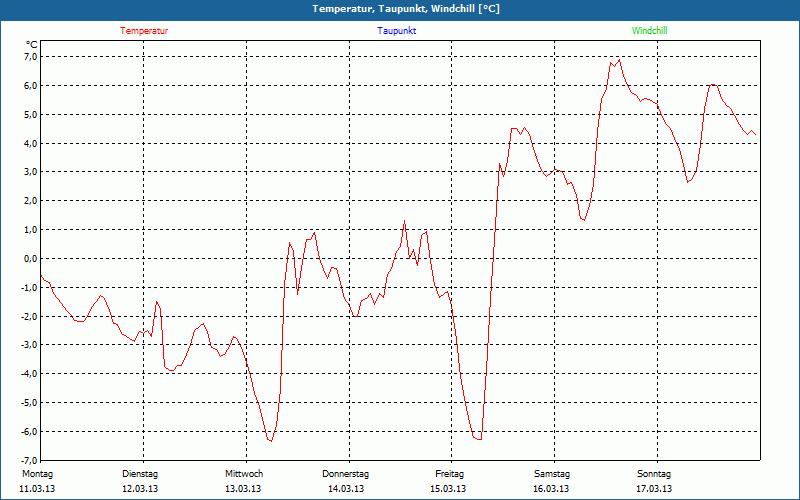Click the date 16.03.13
The height and width of the screenshot is (500, 800).
tap(551, 489)
